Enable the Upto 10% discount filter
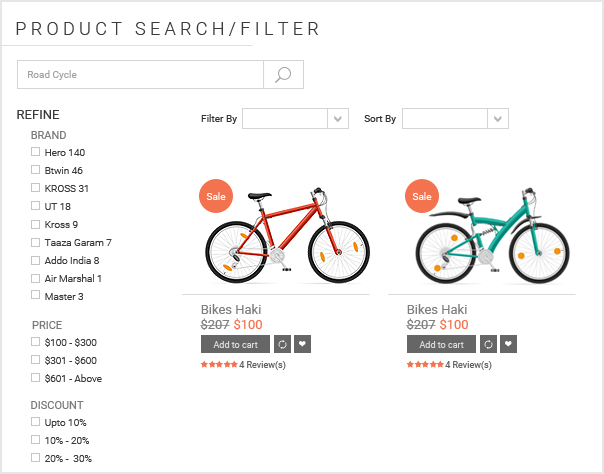604x474 pixels. 36,422
